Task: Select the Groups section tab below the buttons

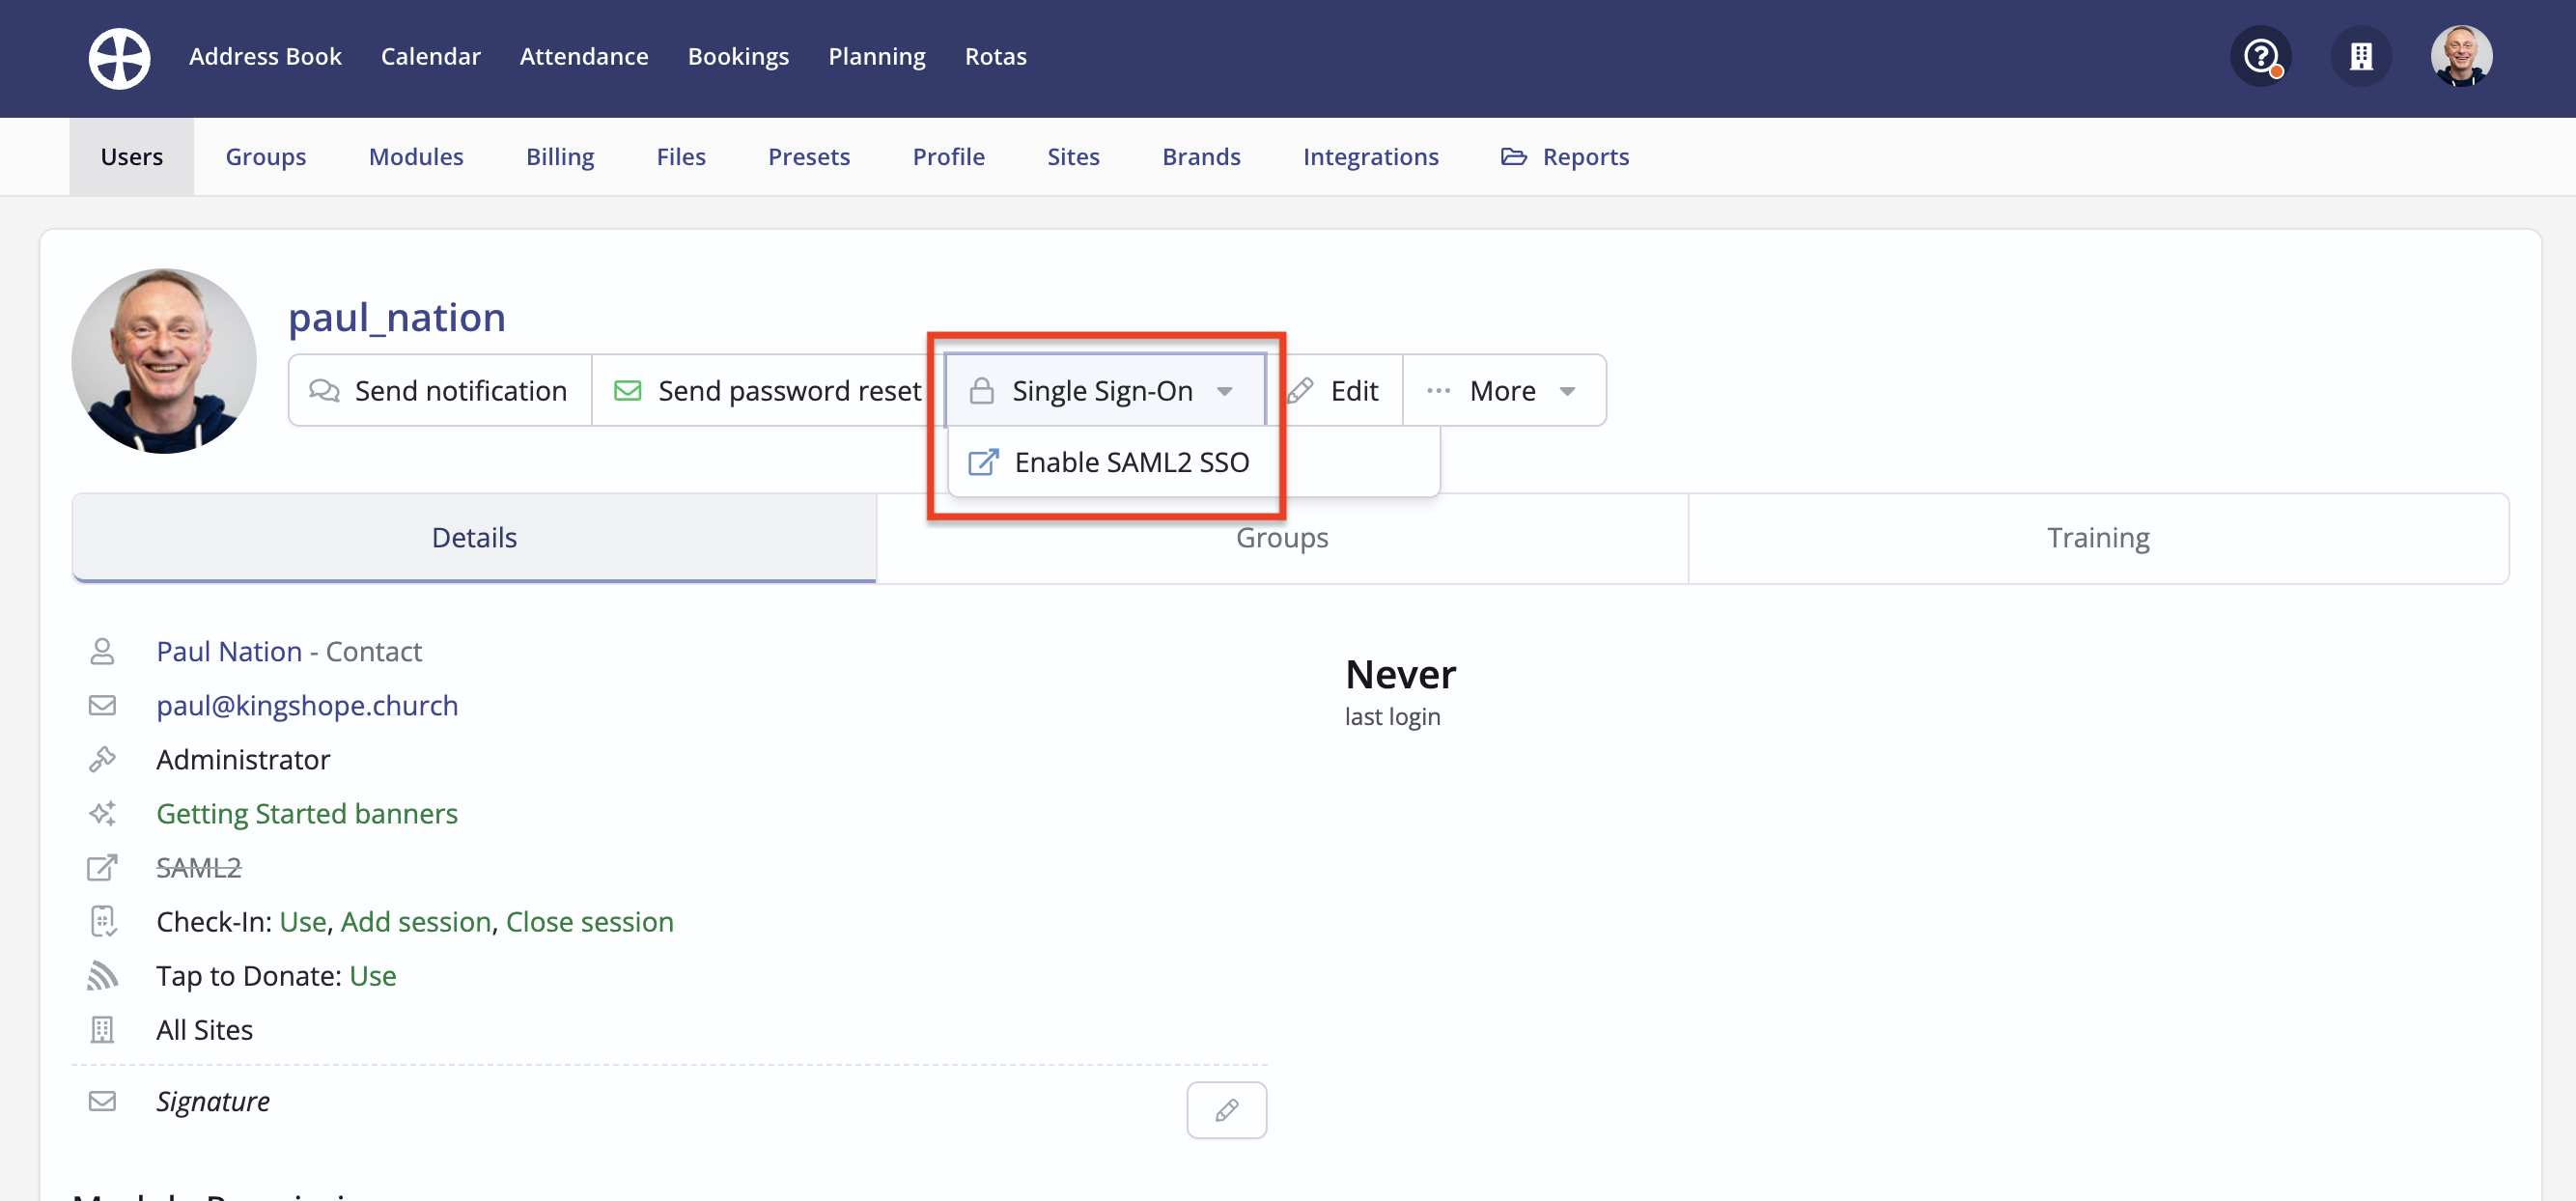Action: [x=1282, y=538]
